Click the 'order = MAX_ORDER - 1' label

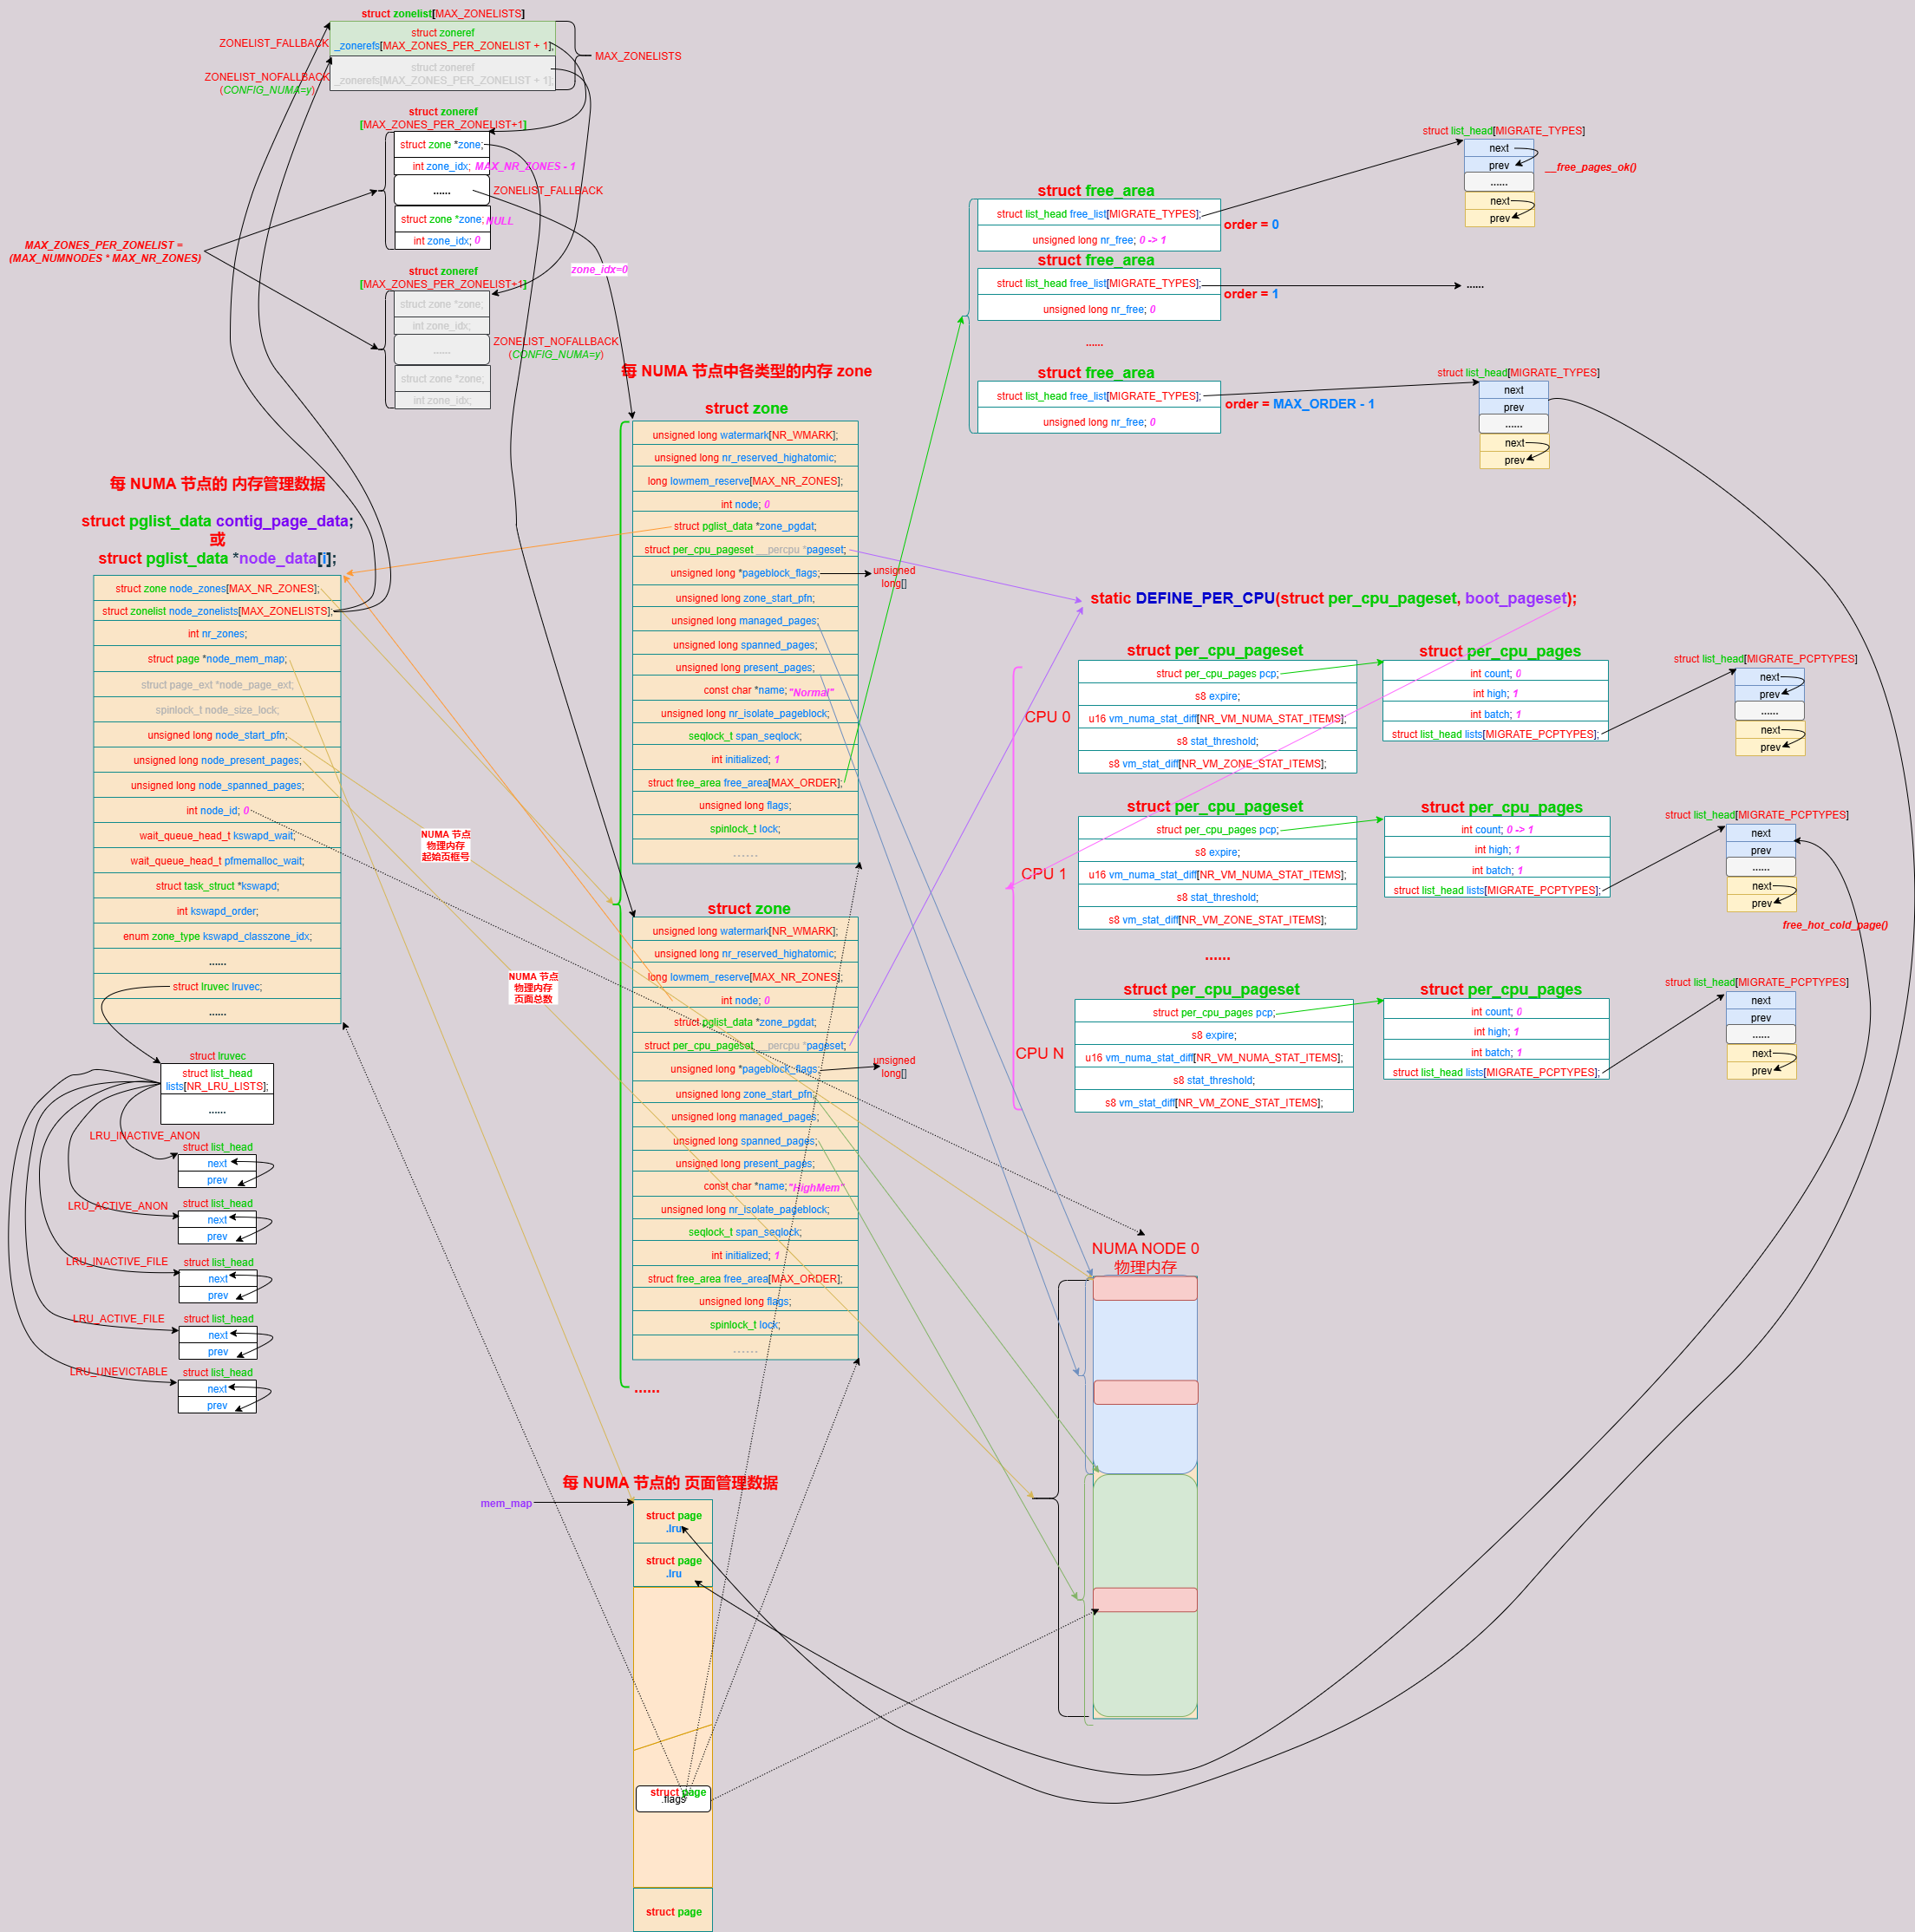1299,404
